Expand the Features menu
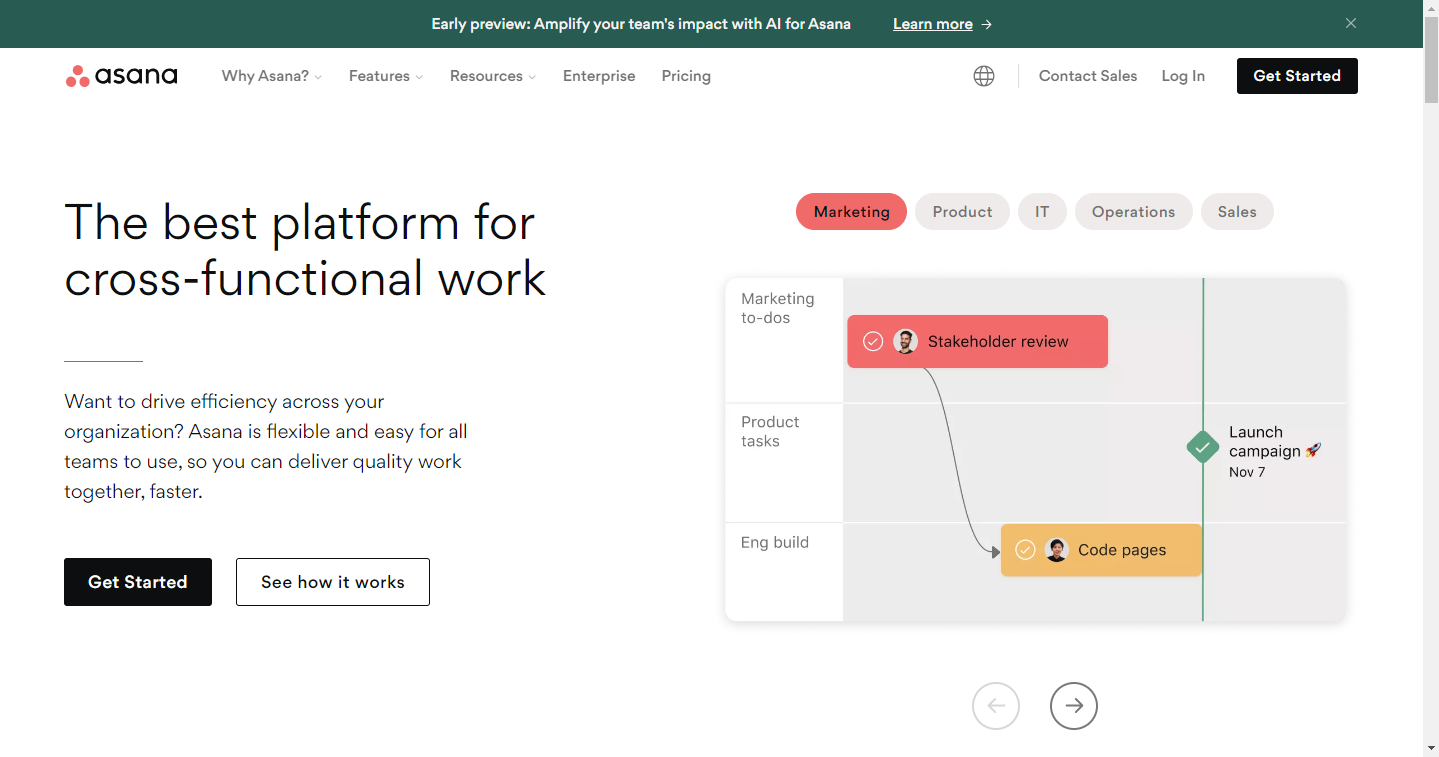Screen dimensions: 1439x757 pos(386,76)
